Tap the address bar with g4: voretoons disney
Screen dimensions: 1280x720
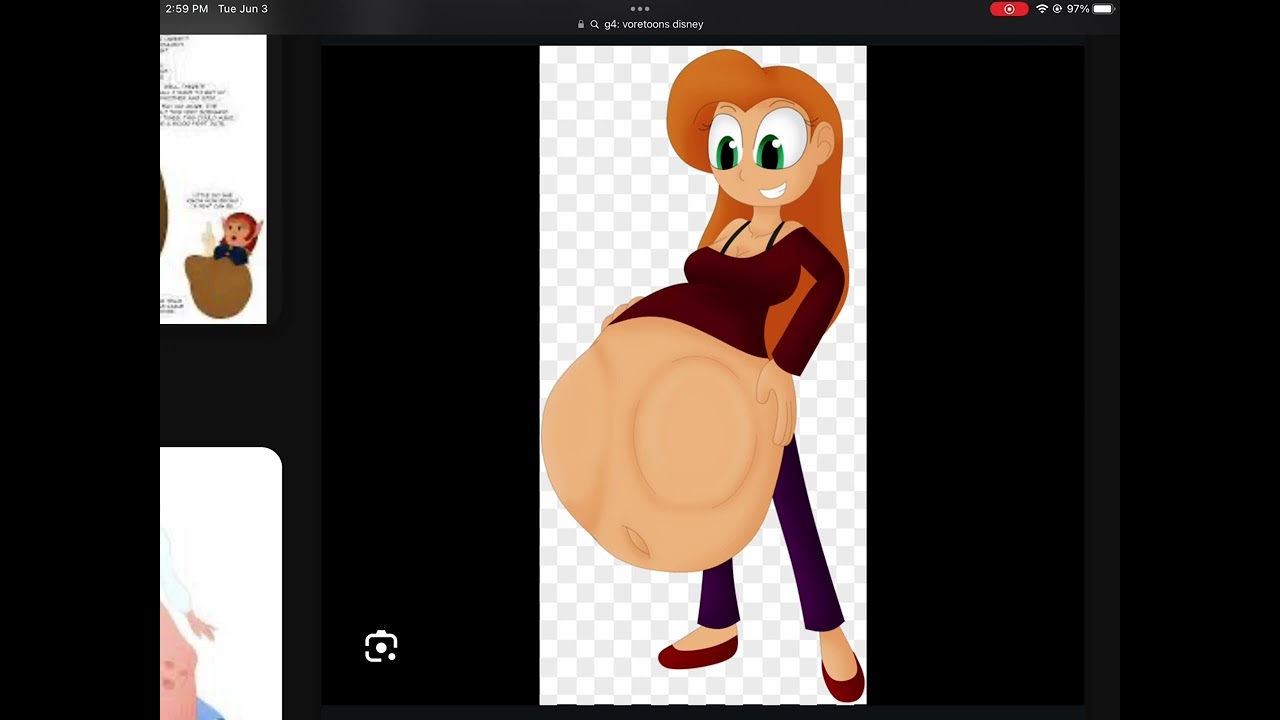pos(640,24)
